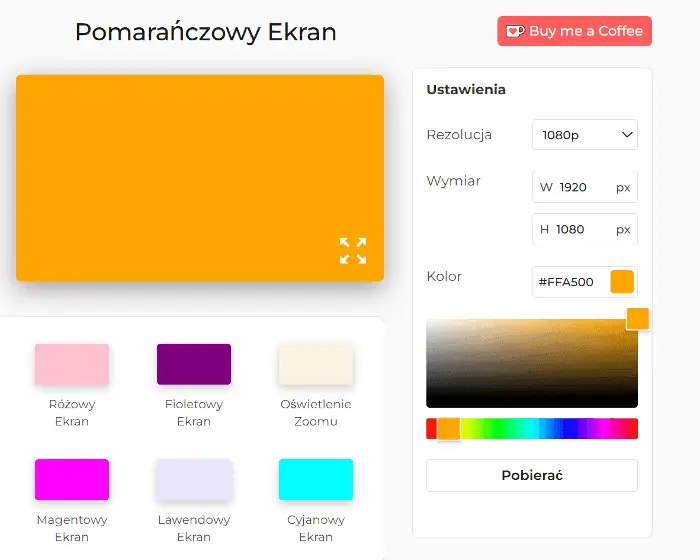Open the Rezolucja 1080p dropdown
Viewport: 700px width, 560px height.
(x=584, y=135)
